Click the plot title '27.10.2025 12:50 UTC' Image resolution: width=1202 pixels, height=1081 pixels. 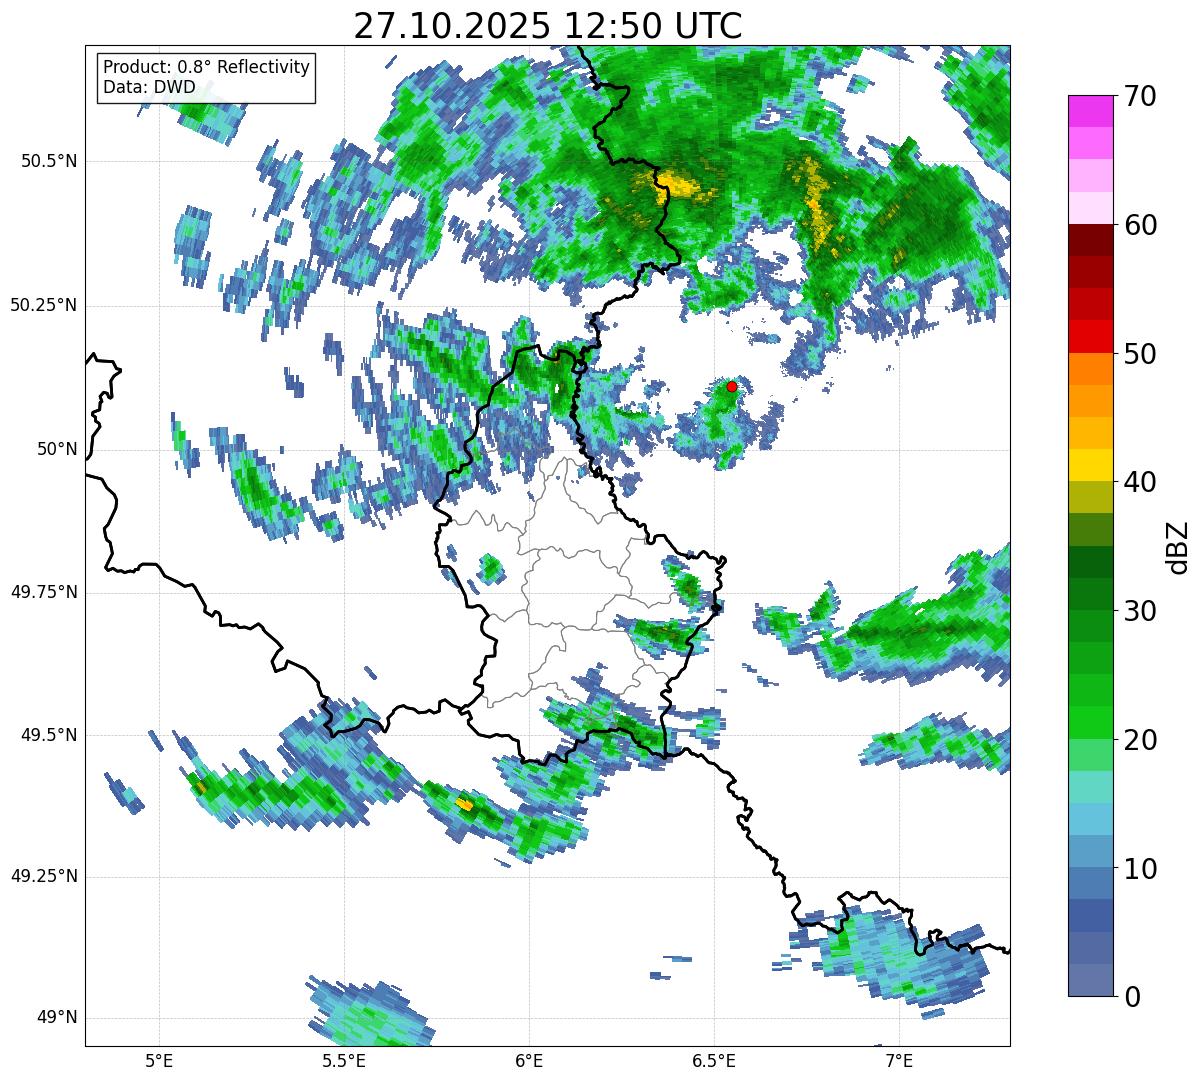tap(548, 26)
